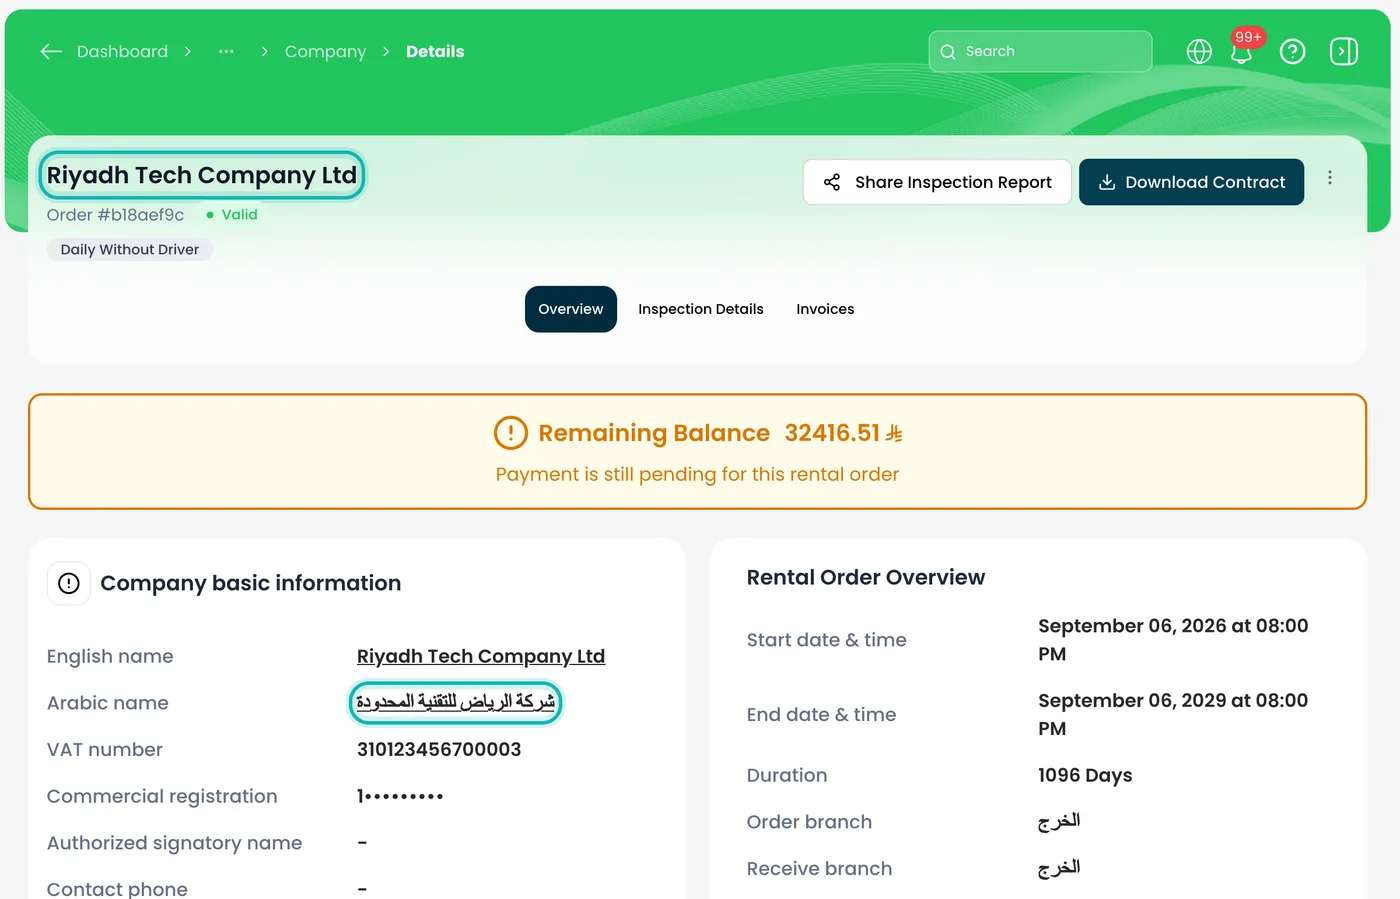The width and height of the screenshot is (1400, 899).
Task: Go to Dashboard breadcrumb
Action: [x=122, y=51]
